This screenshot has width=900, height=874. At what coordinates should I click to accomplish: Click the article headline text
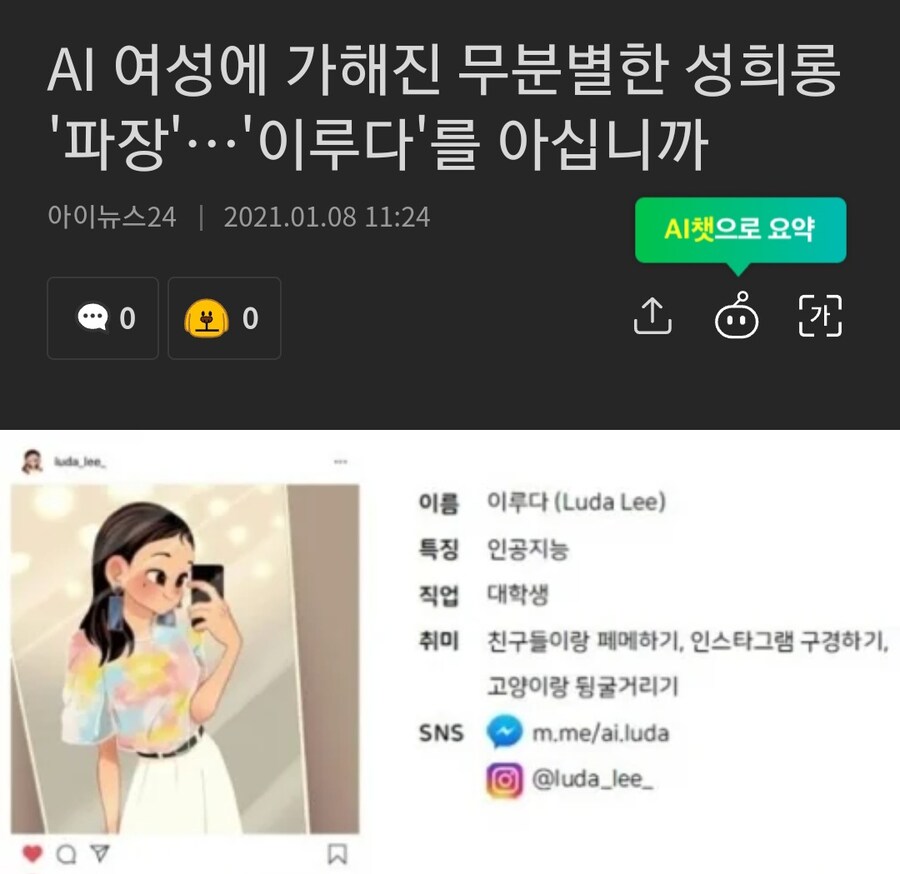click(444, 107)
